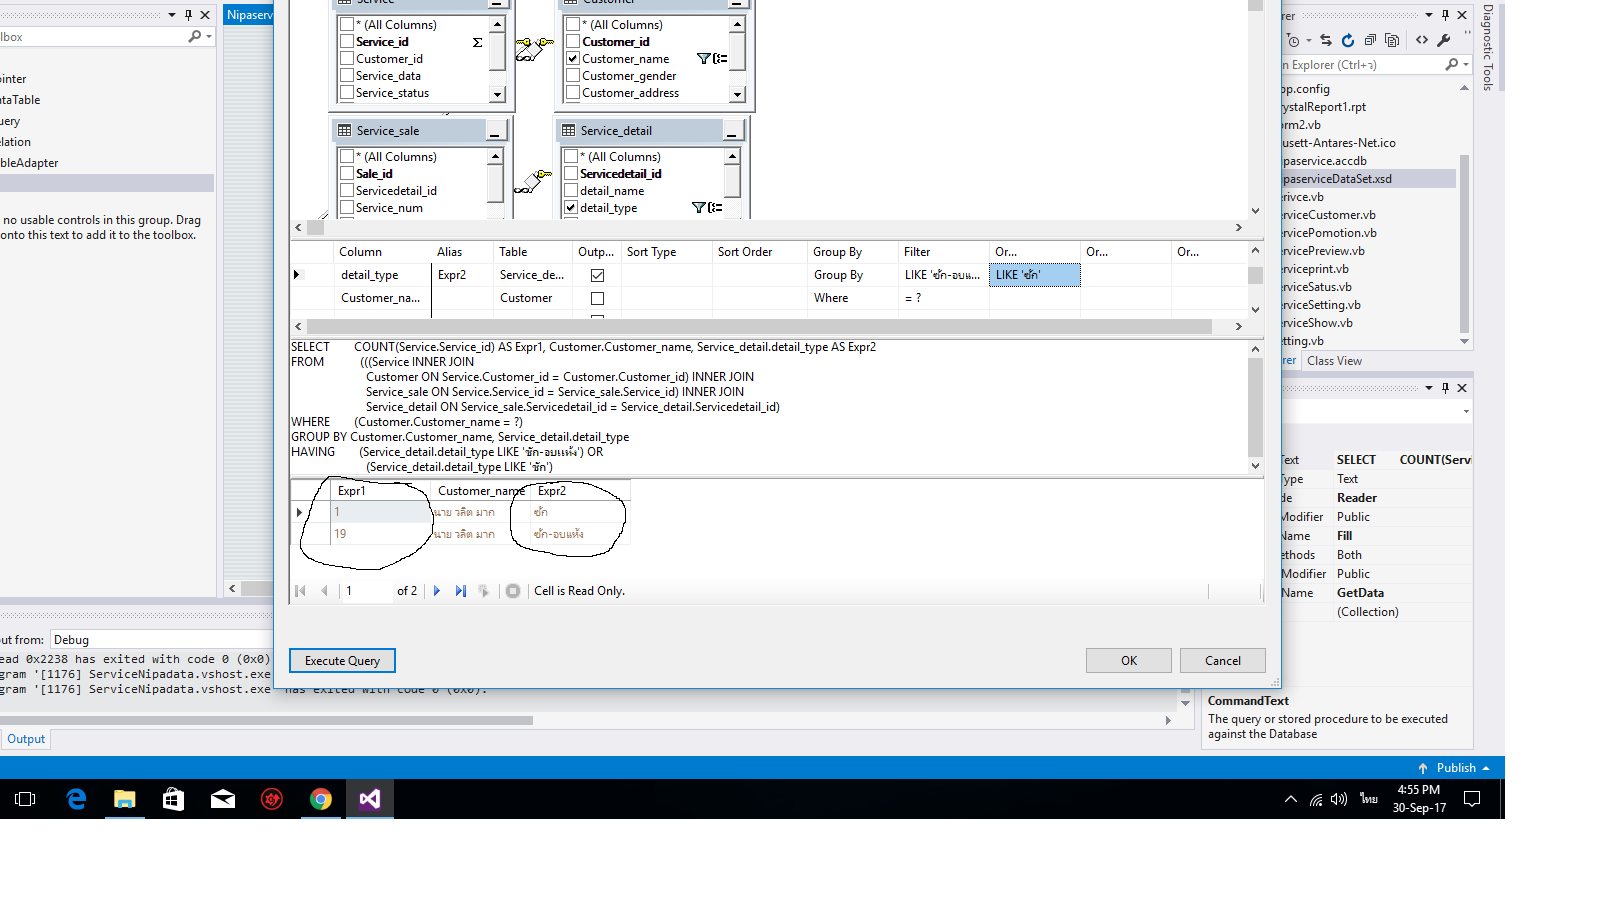Click the View Code icon in Solution Explorer
The image size is (1600, 900).
pos(1422,40)
